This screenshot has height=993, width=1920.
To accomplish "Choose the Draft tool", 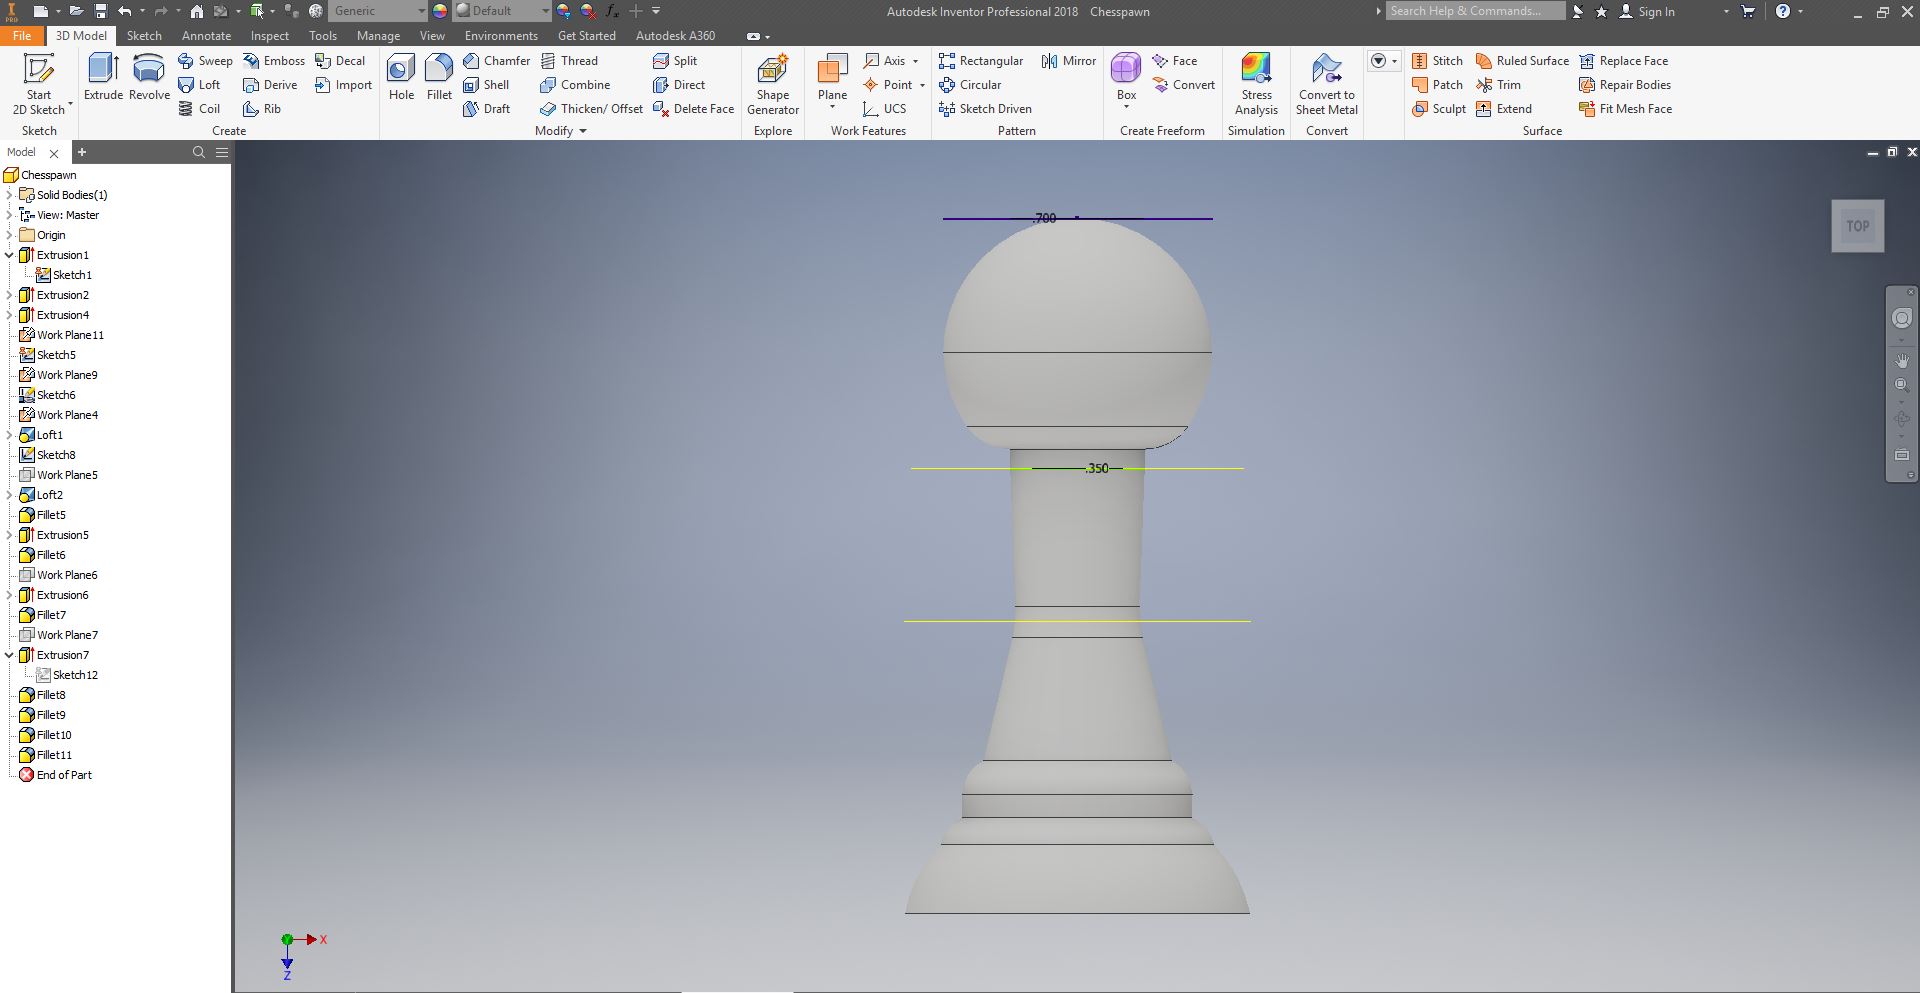I will [x=486, y=109].
